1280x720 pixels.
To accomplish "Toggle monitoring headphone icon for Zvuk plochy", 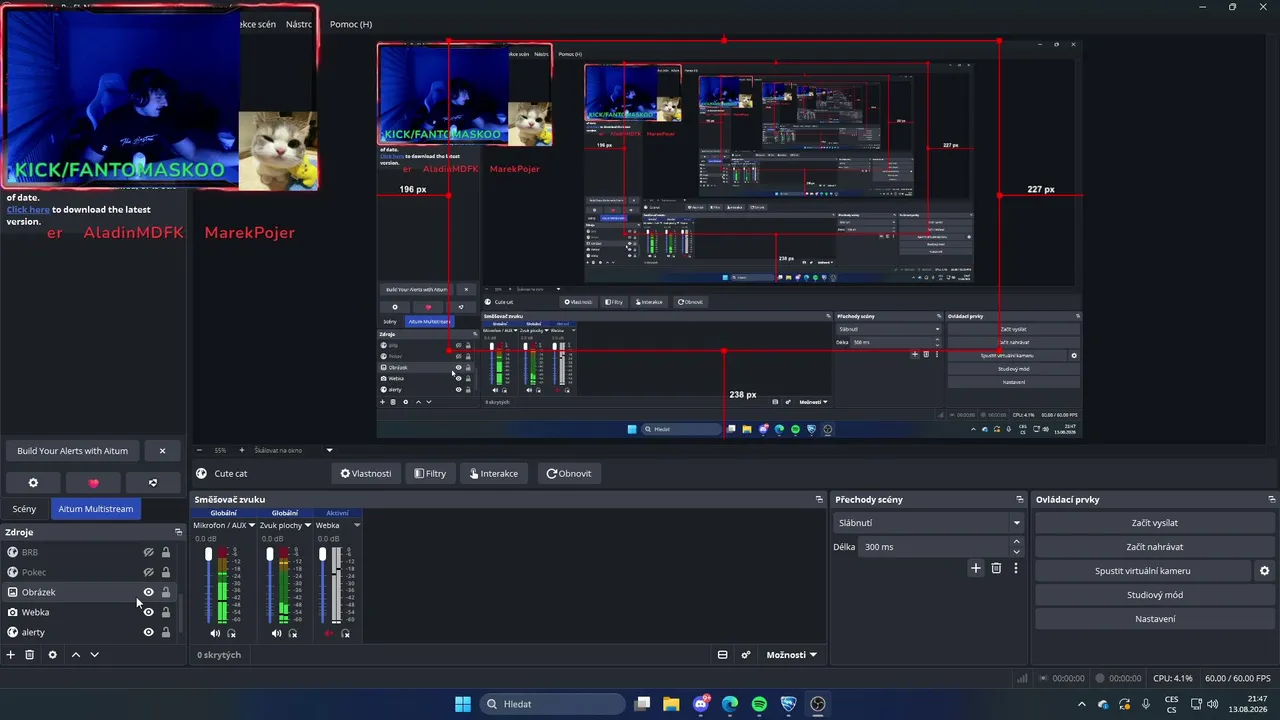I will (x=292, y=633).
